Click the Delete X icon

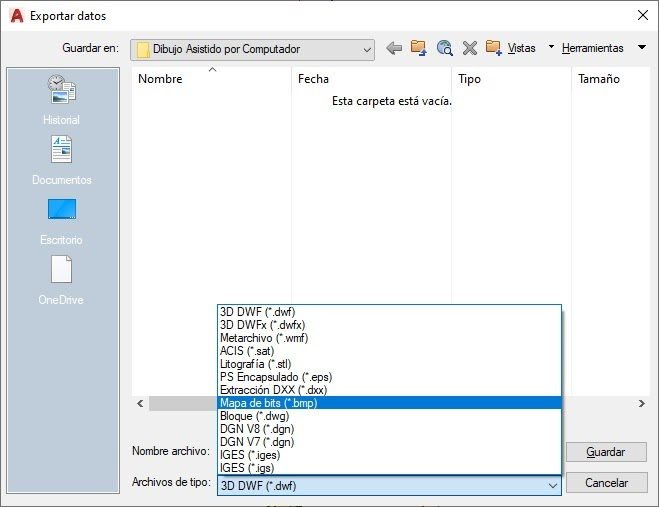tap(469, 48)
